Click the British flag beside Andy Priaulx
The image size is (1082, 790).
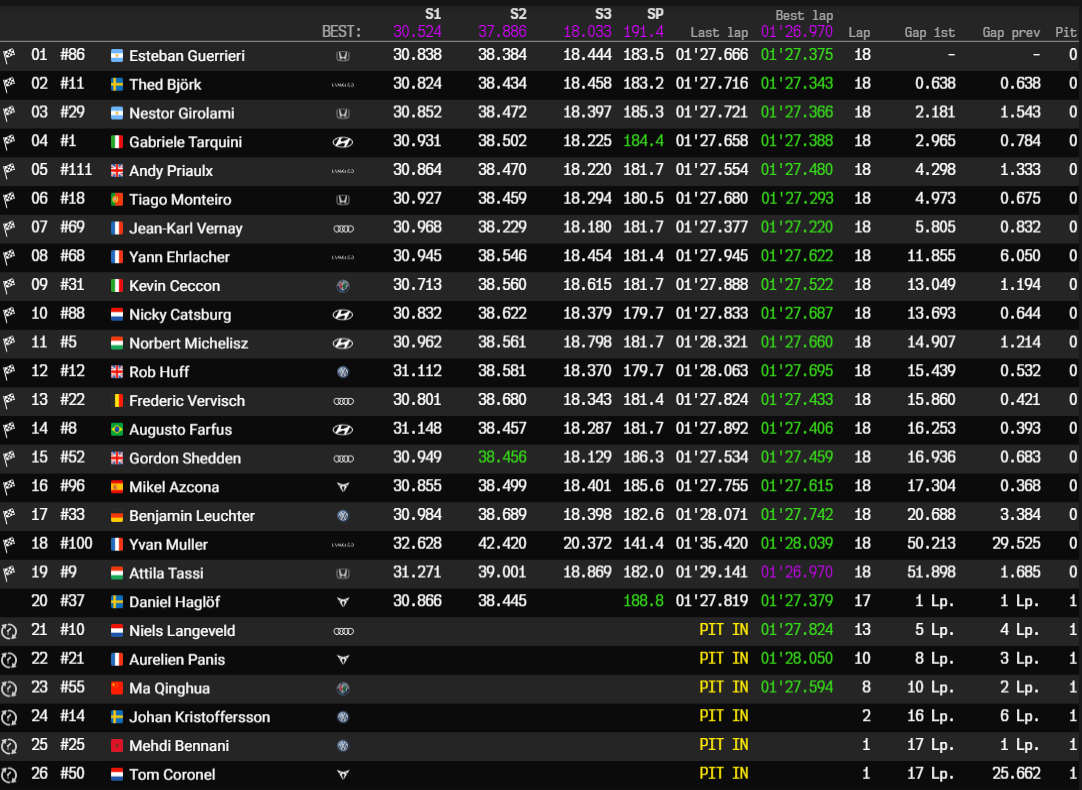click(117, 171)
